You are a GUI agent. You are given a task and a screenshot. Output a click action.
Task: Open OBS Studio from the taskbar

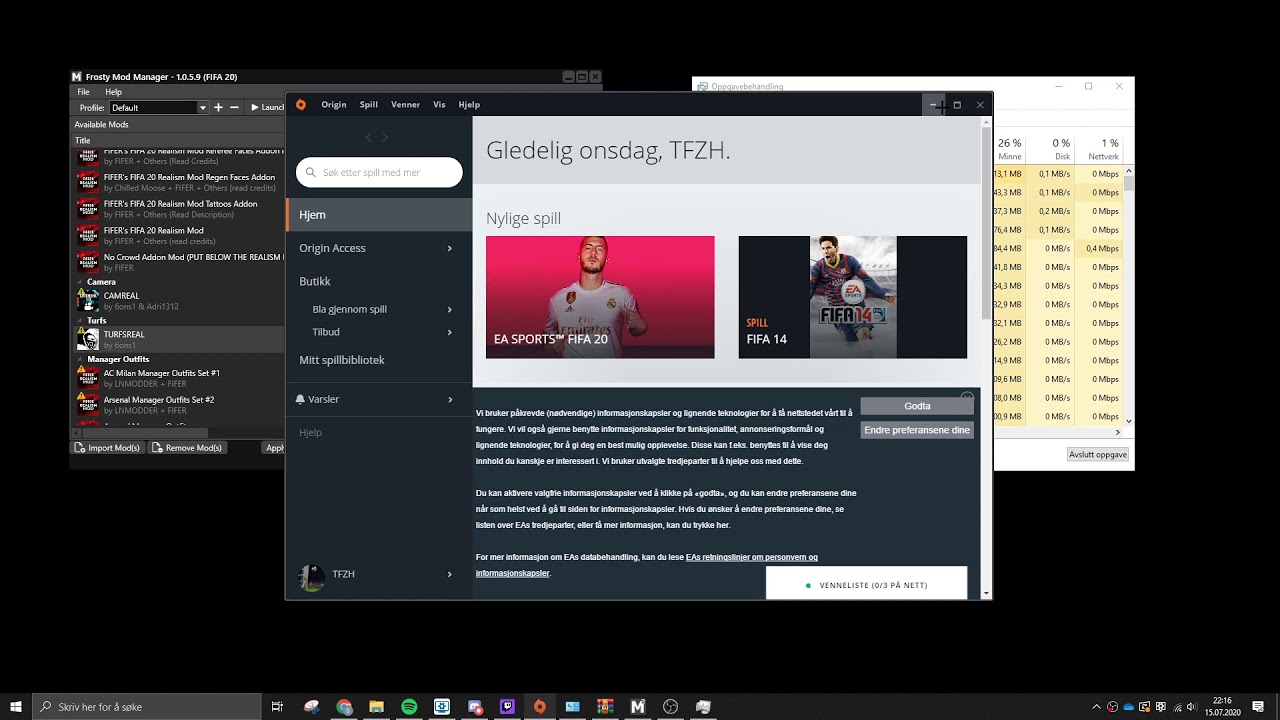pos(671,707)
